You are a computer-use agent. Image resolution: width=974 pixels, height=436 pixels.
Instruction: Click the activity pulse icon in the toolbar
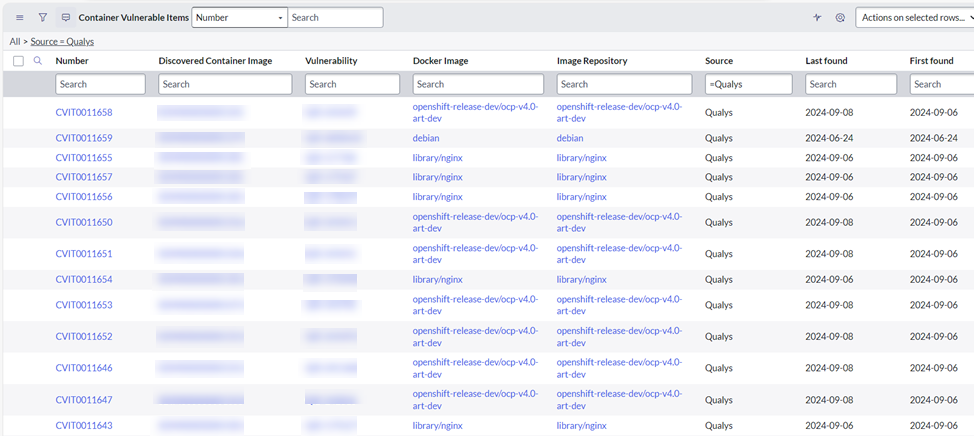tap(817, 18)
